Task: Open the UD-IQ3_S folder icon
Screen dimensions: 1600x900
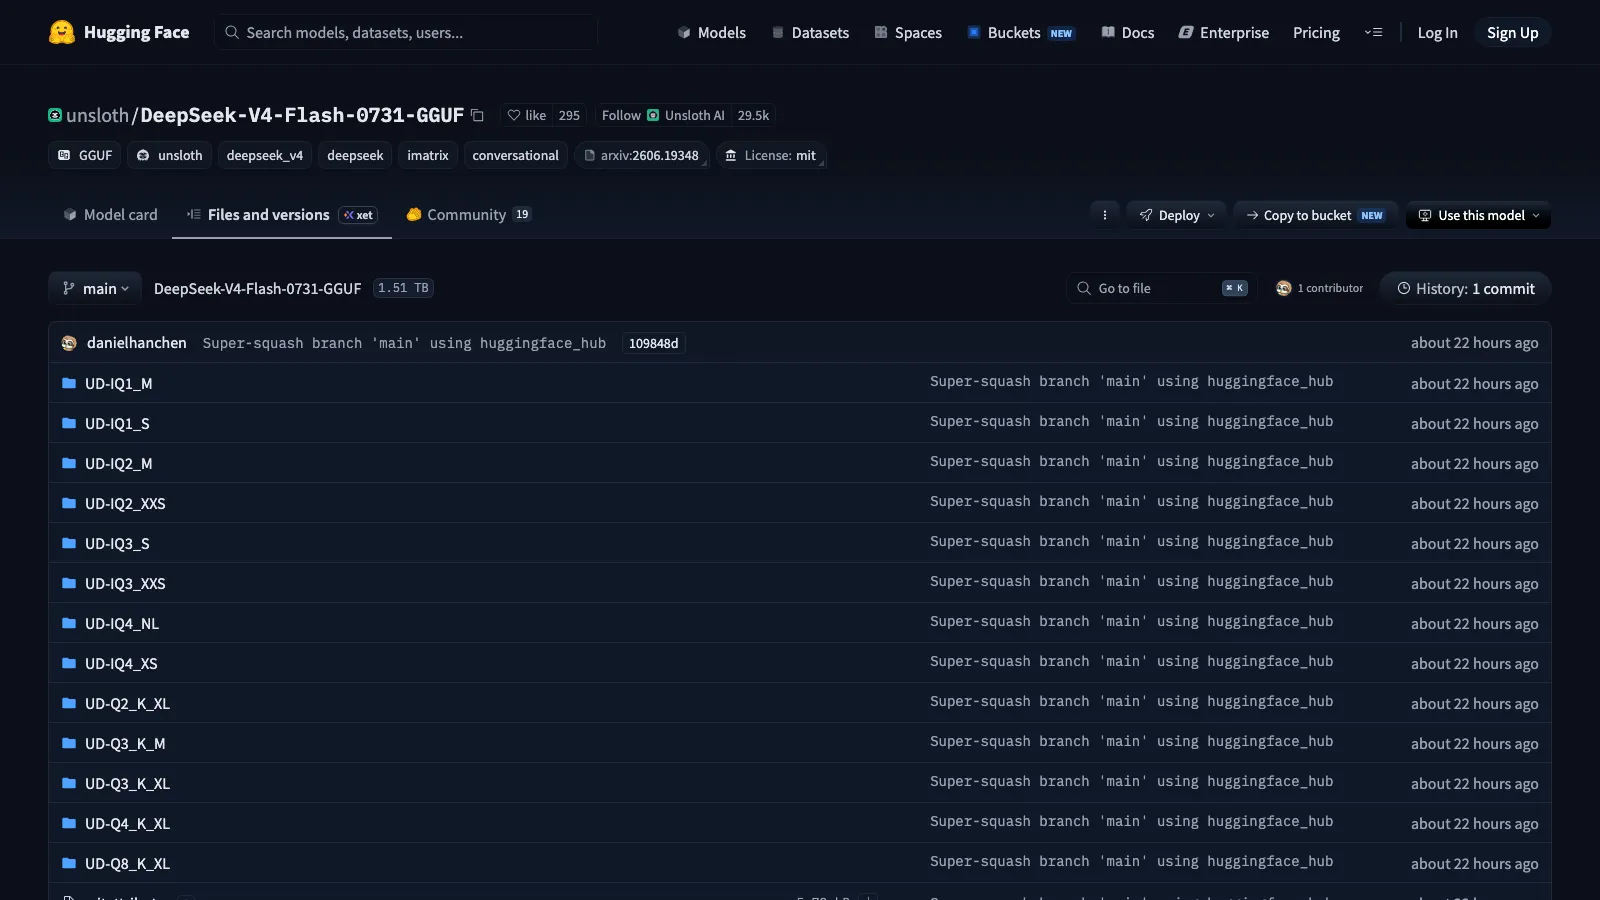Action: click(69, 543)
